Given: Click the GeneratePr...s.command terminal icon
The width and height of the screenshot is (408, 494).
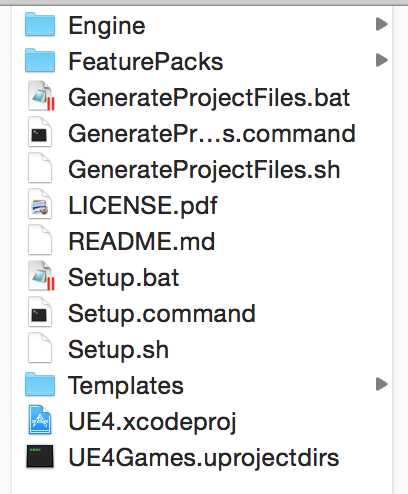Looking at the screenshot, I should click(x=40, y=132).
